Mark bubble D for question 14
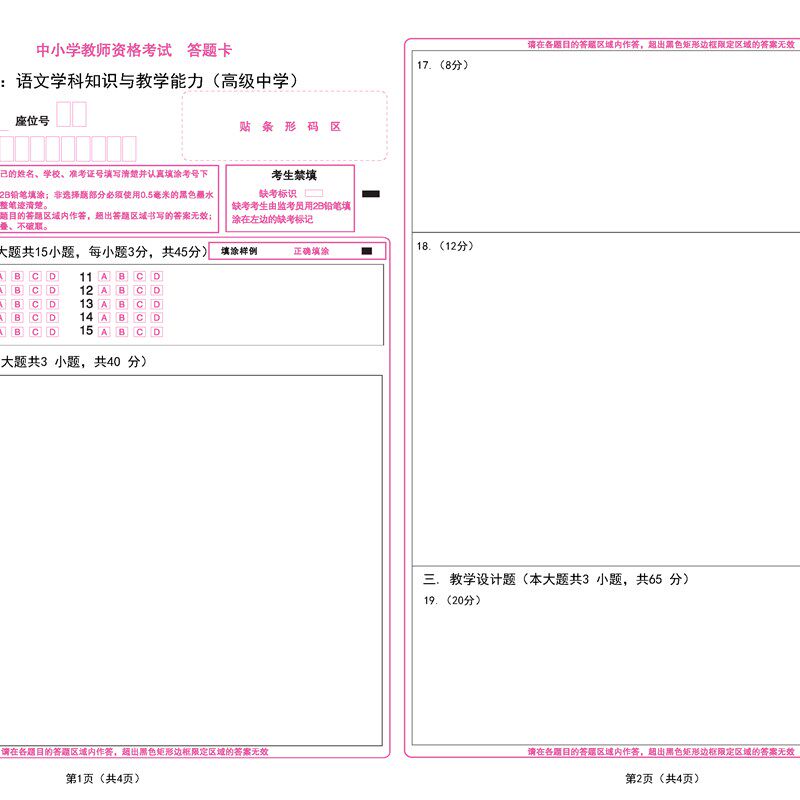The width and height of the screenshot is (800, 800). 157,317
